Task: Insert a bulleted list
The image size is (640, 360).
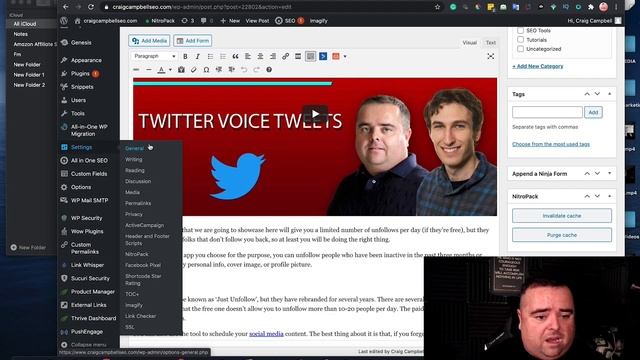Action: [210, 56]
